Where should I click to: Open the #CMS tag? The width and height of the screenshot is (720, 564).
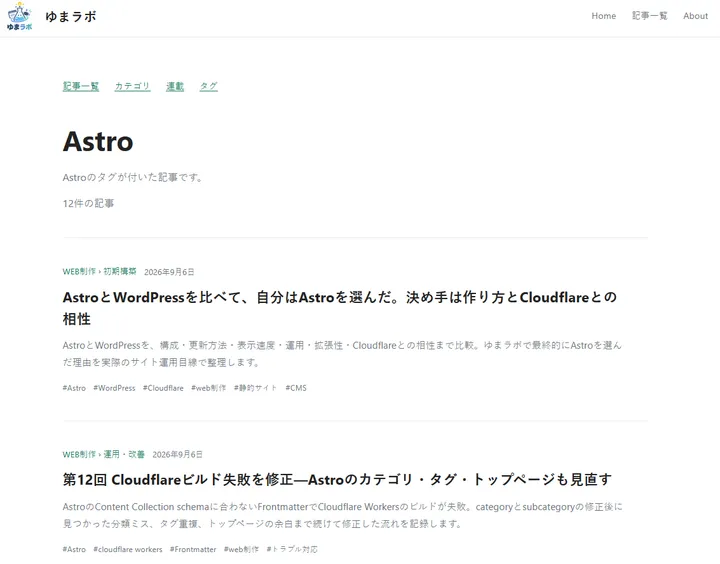(x=296, y=388)
